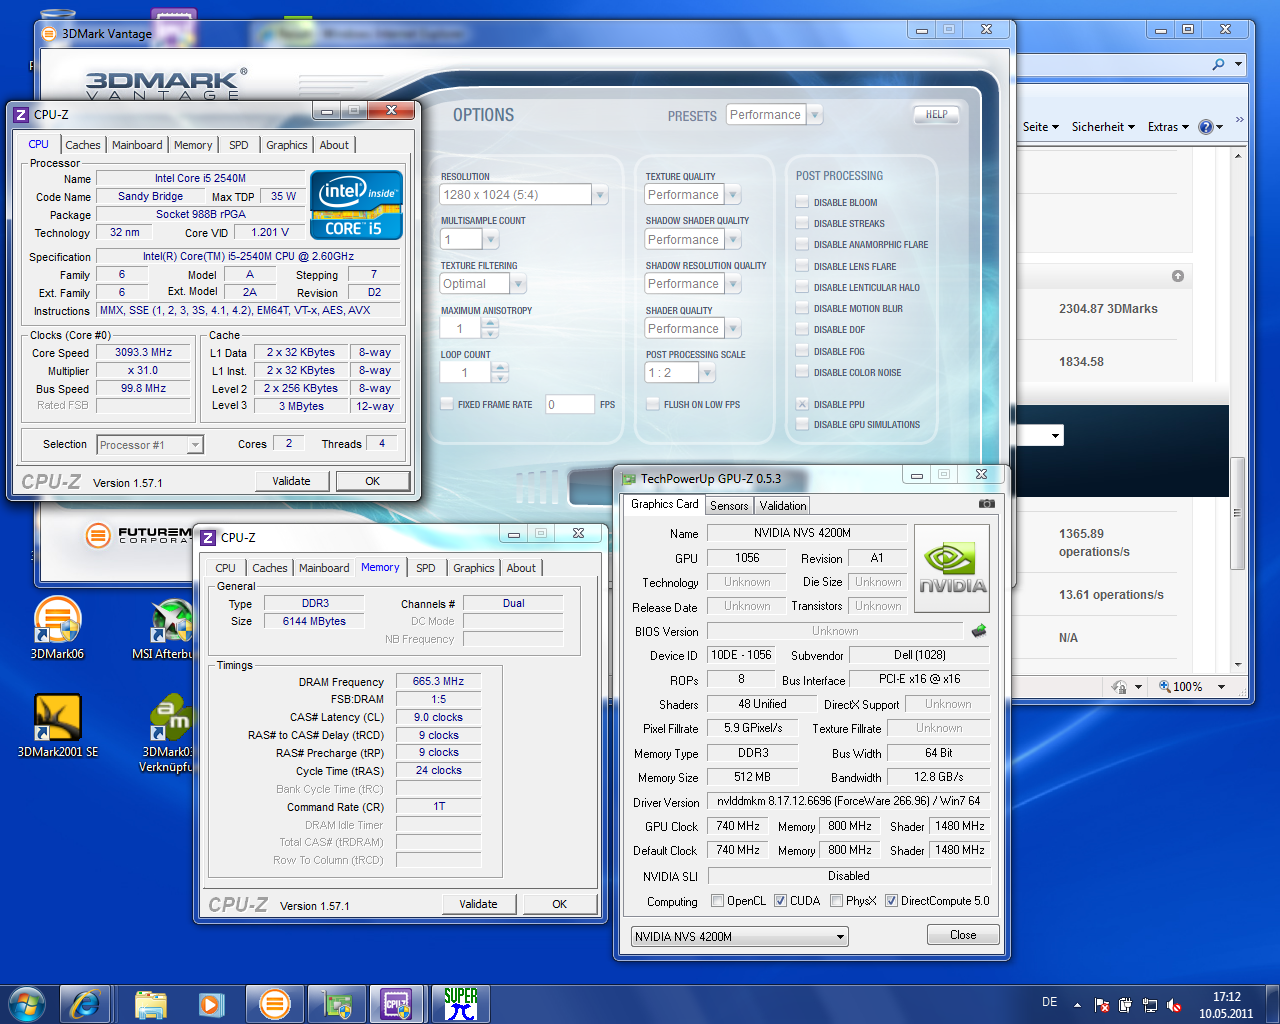Click OK in the lower CPU-Z Memory window
The width and height of the screenshot is (1280, 1024).
[559, 904]
